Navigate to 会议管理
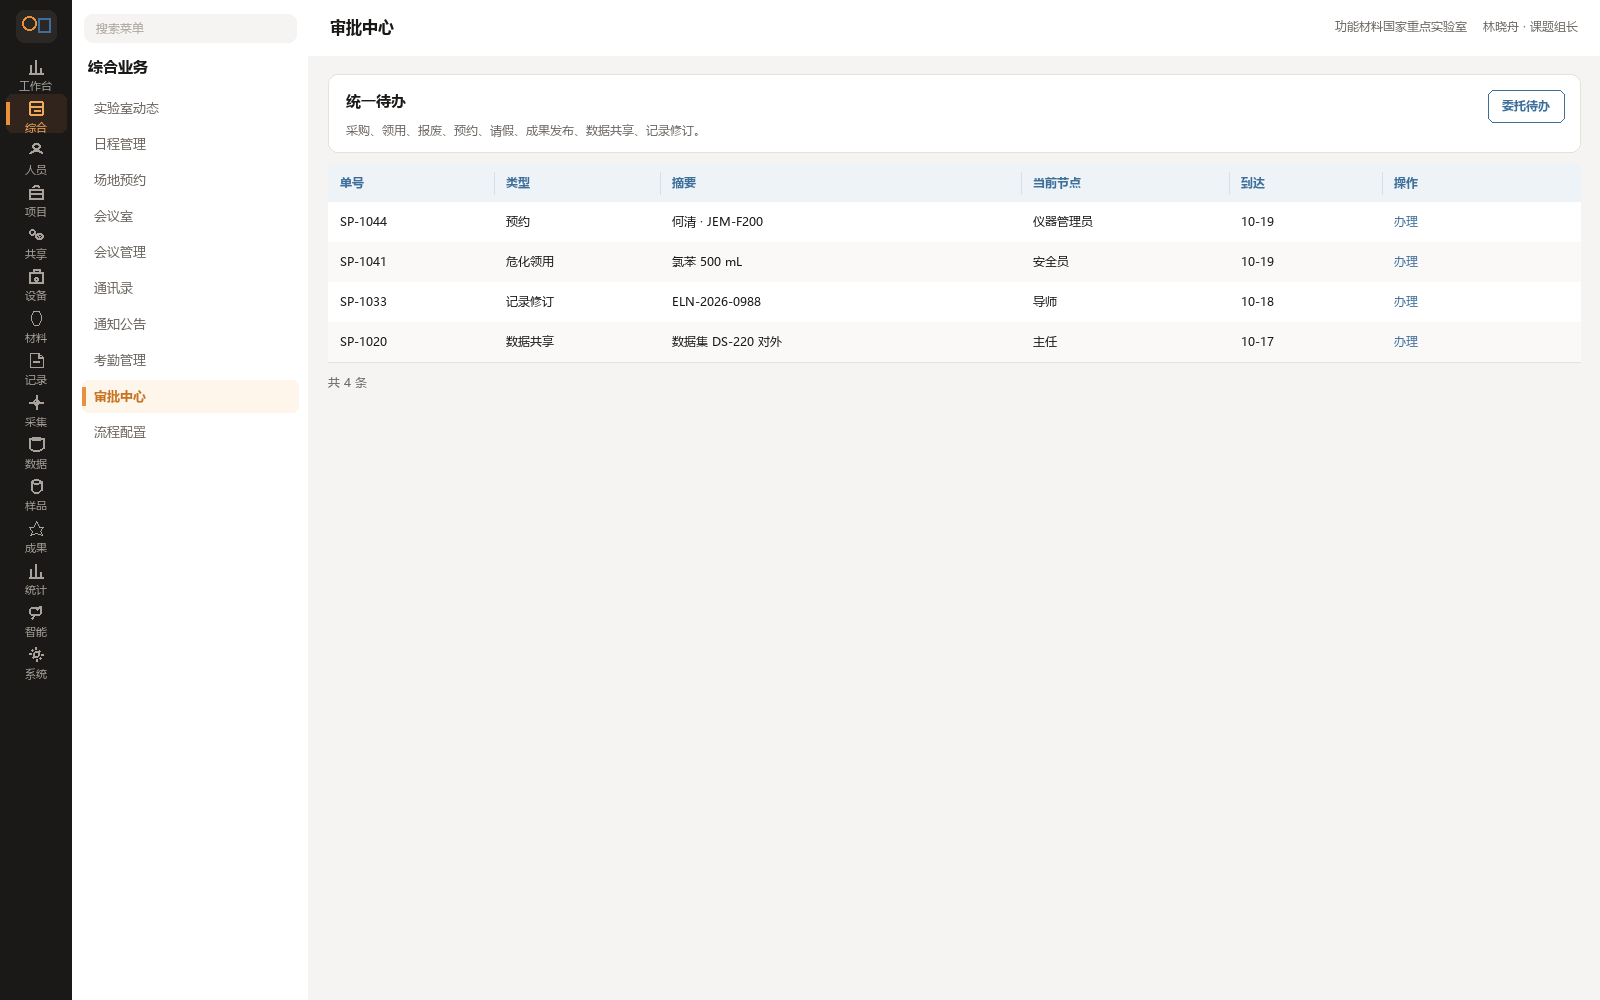 click(x=190, y=252)
